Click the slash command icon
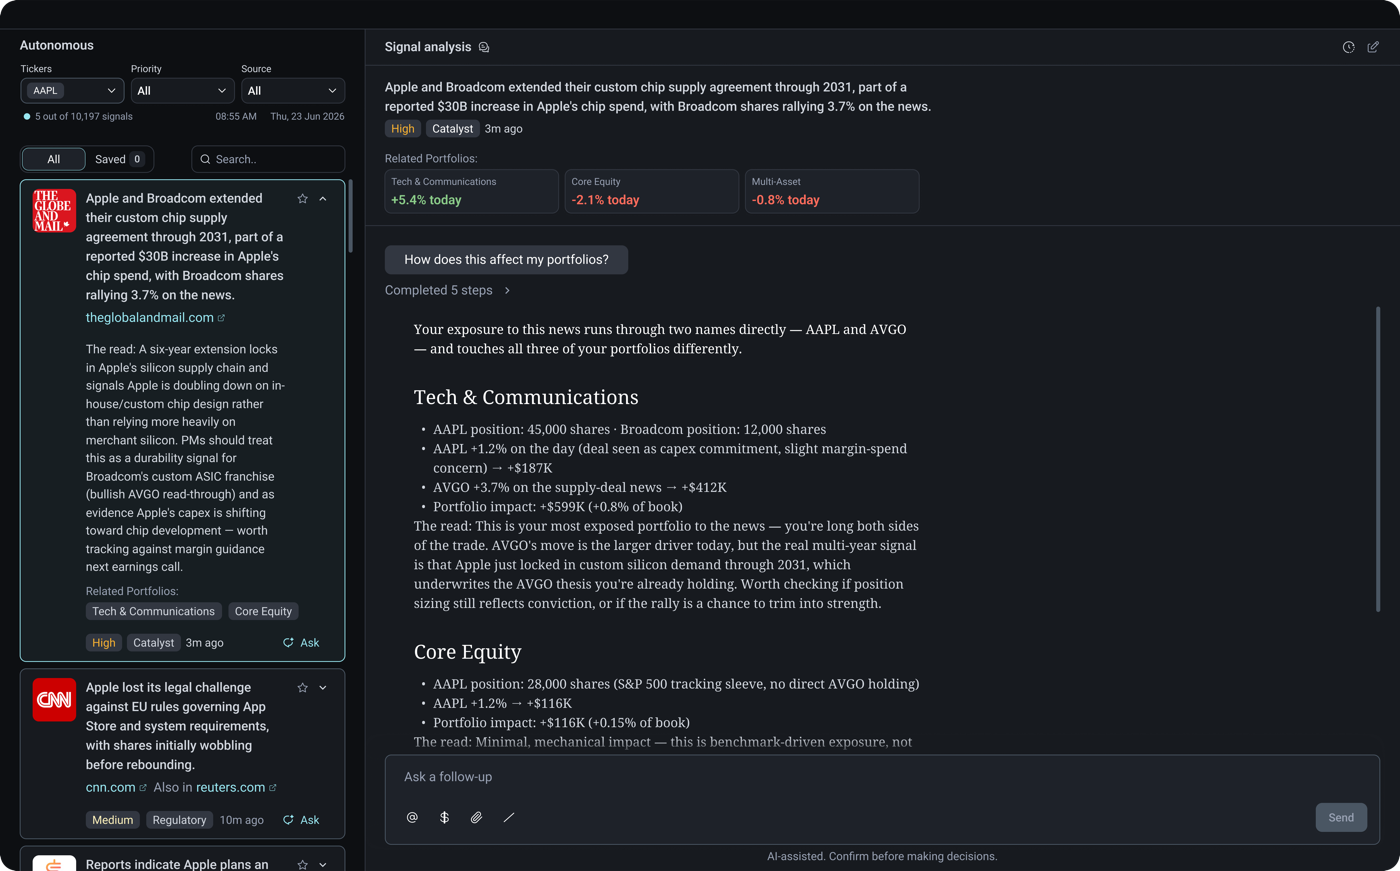Image resolution: width=1400 pixels, height=871 pixels. pos(508,817)
